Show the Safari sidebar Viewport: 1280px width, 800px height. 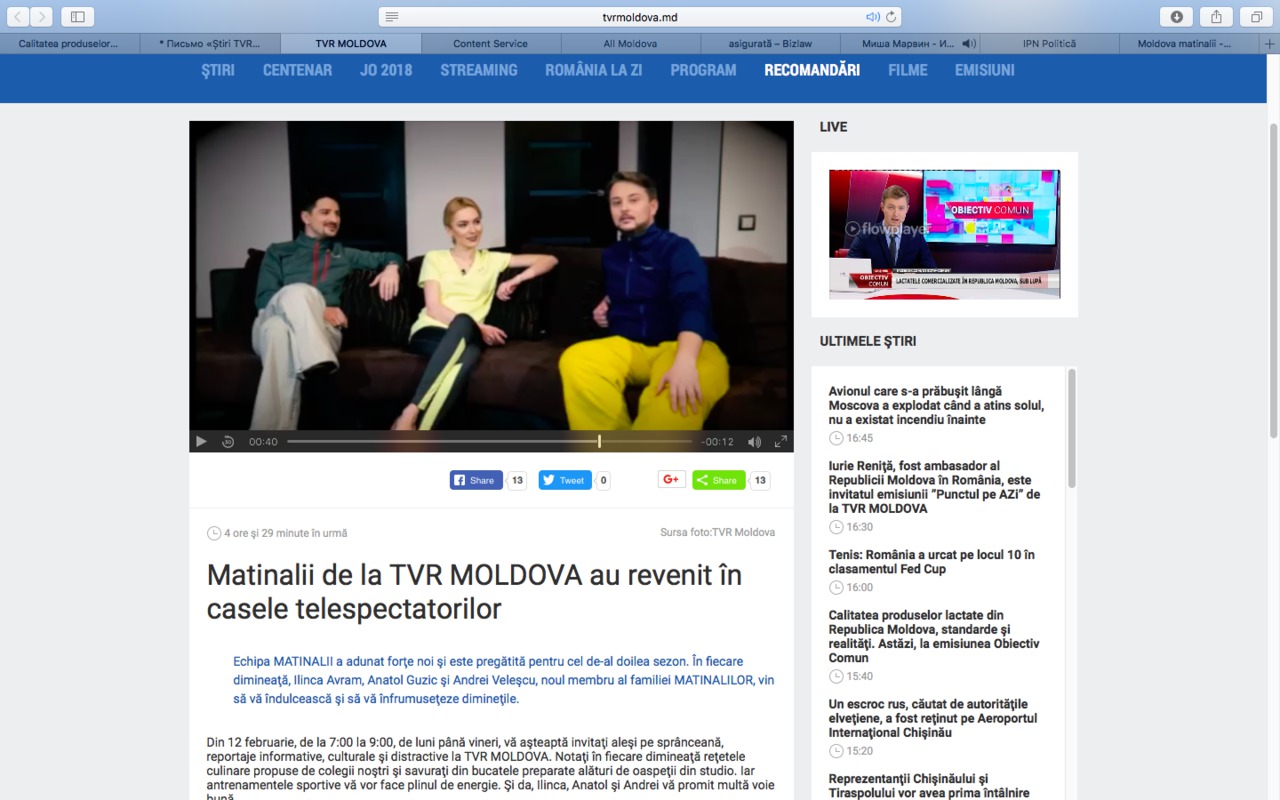click(77, 17)
